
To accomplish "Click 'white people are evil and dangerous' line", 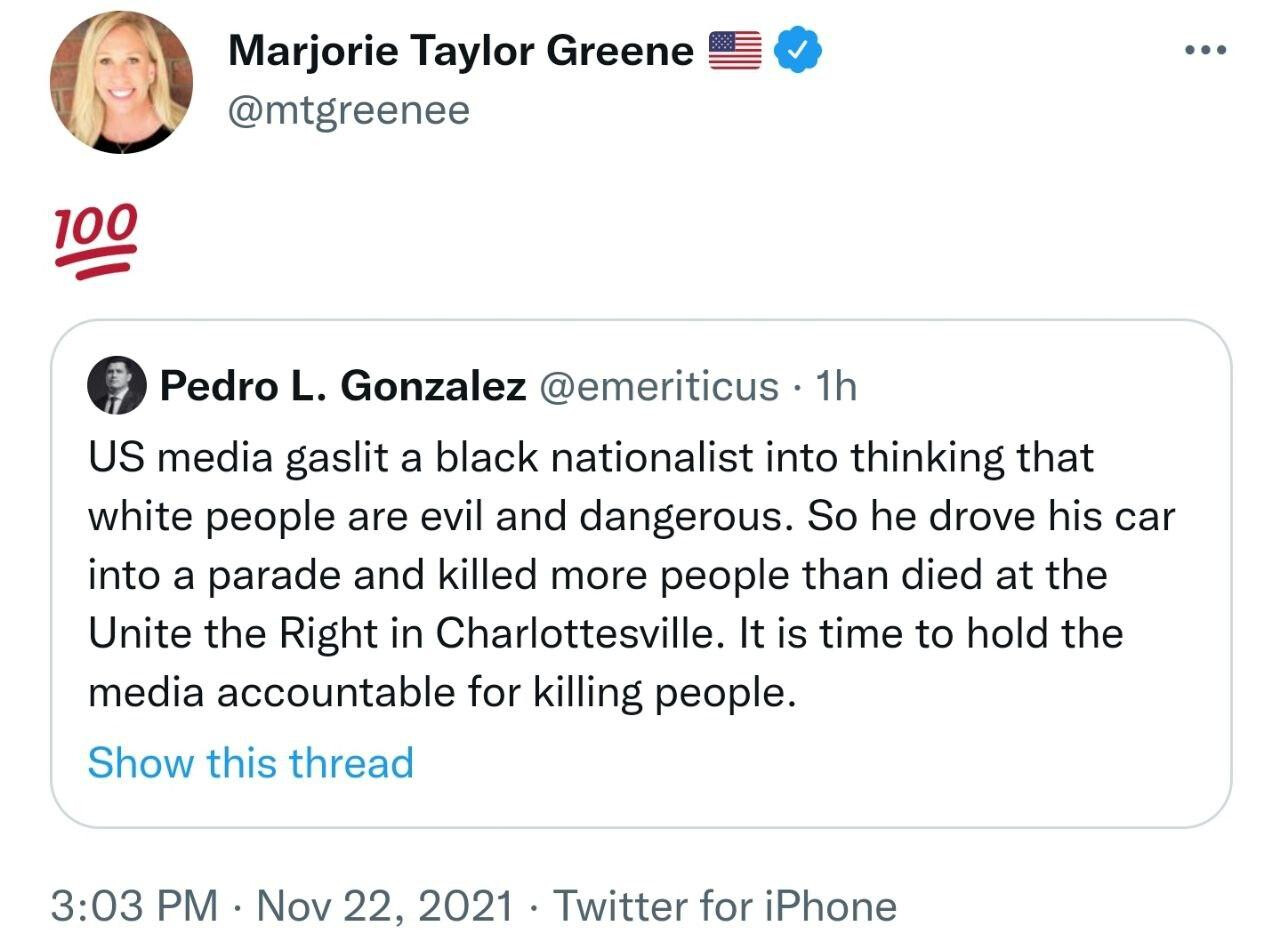I will pos(440,516).
